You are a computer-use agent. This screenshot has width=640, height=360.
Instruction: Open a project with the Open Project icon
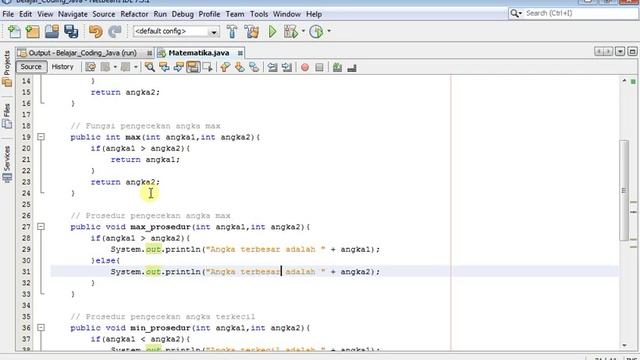52,31
